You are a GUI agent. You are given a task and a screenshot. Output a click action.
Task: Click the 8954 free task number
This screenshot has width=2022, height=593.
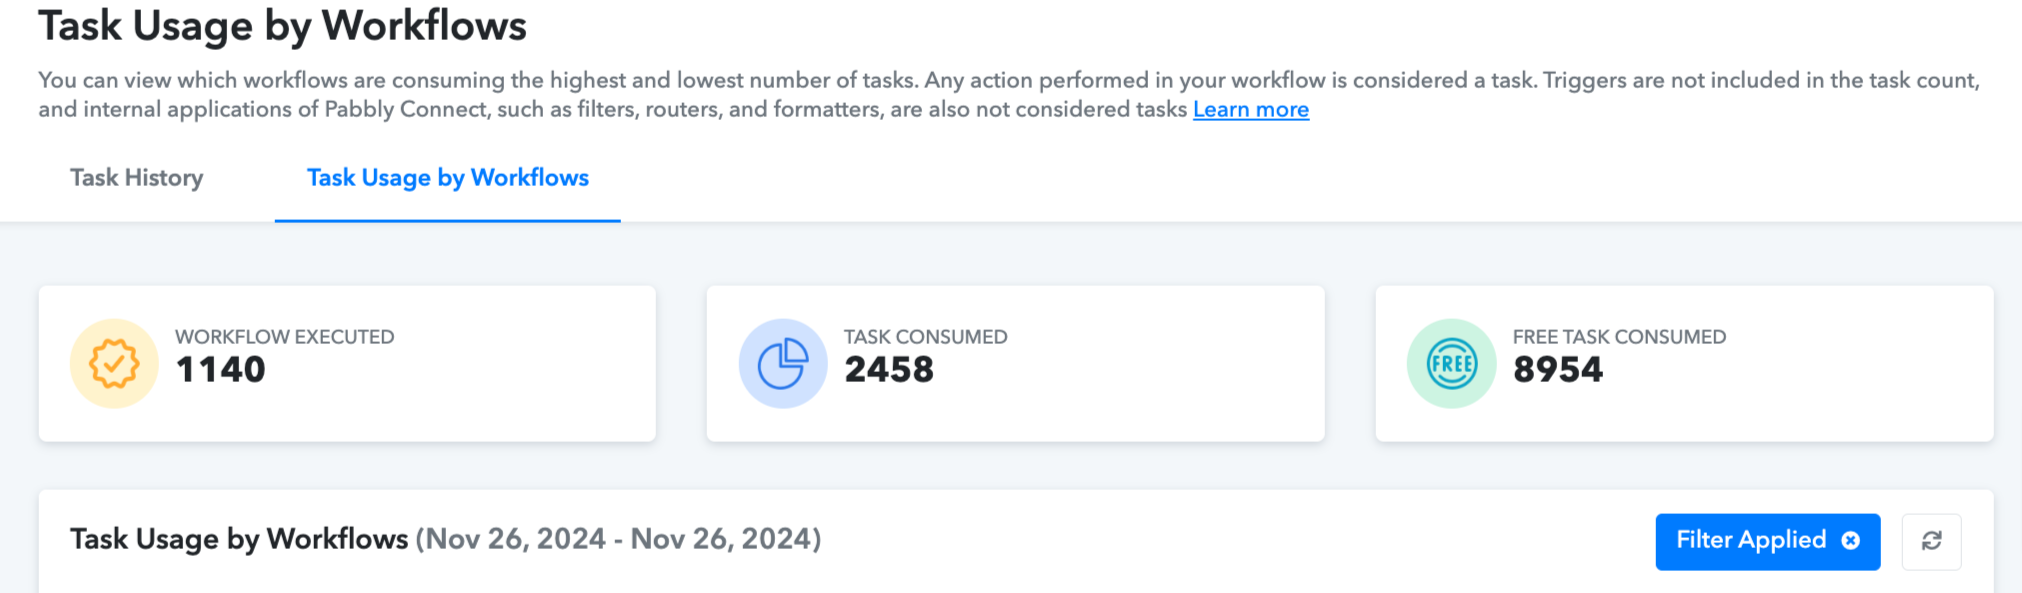[x=1558, y=370]
